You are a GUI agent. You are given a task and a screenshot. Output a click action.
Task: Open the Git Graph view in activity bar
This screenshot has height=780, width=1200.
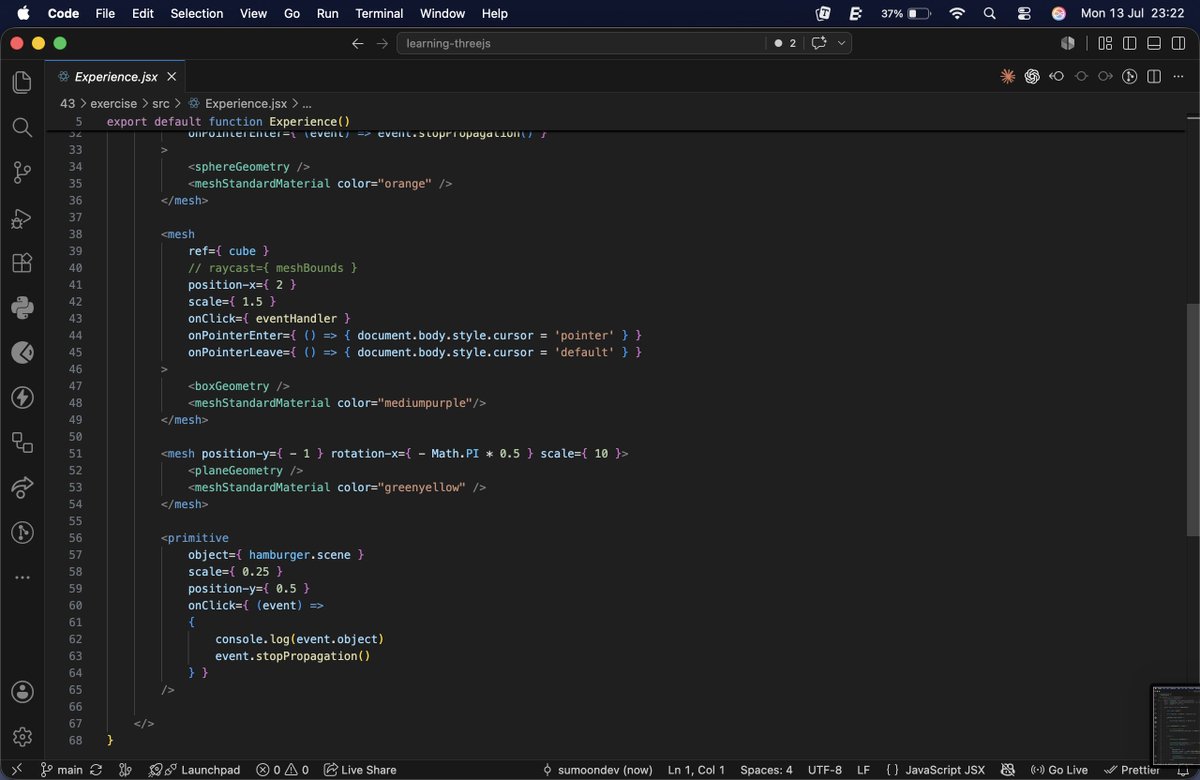pos(22,532)
